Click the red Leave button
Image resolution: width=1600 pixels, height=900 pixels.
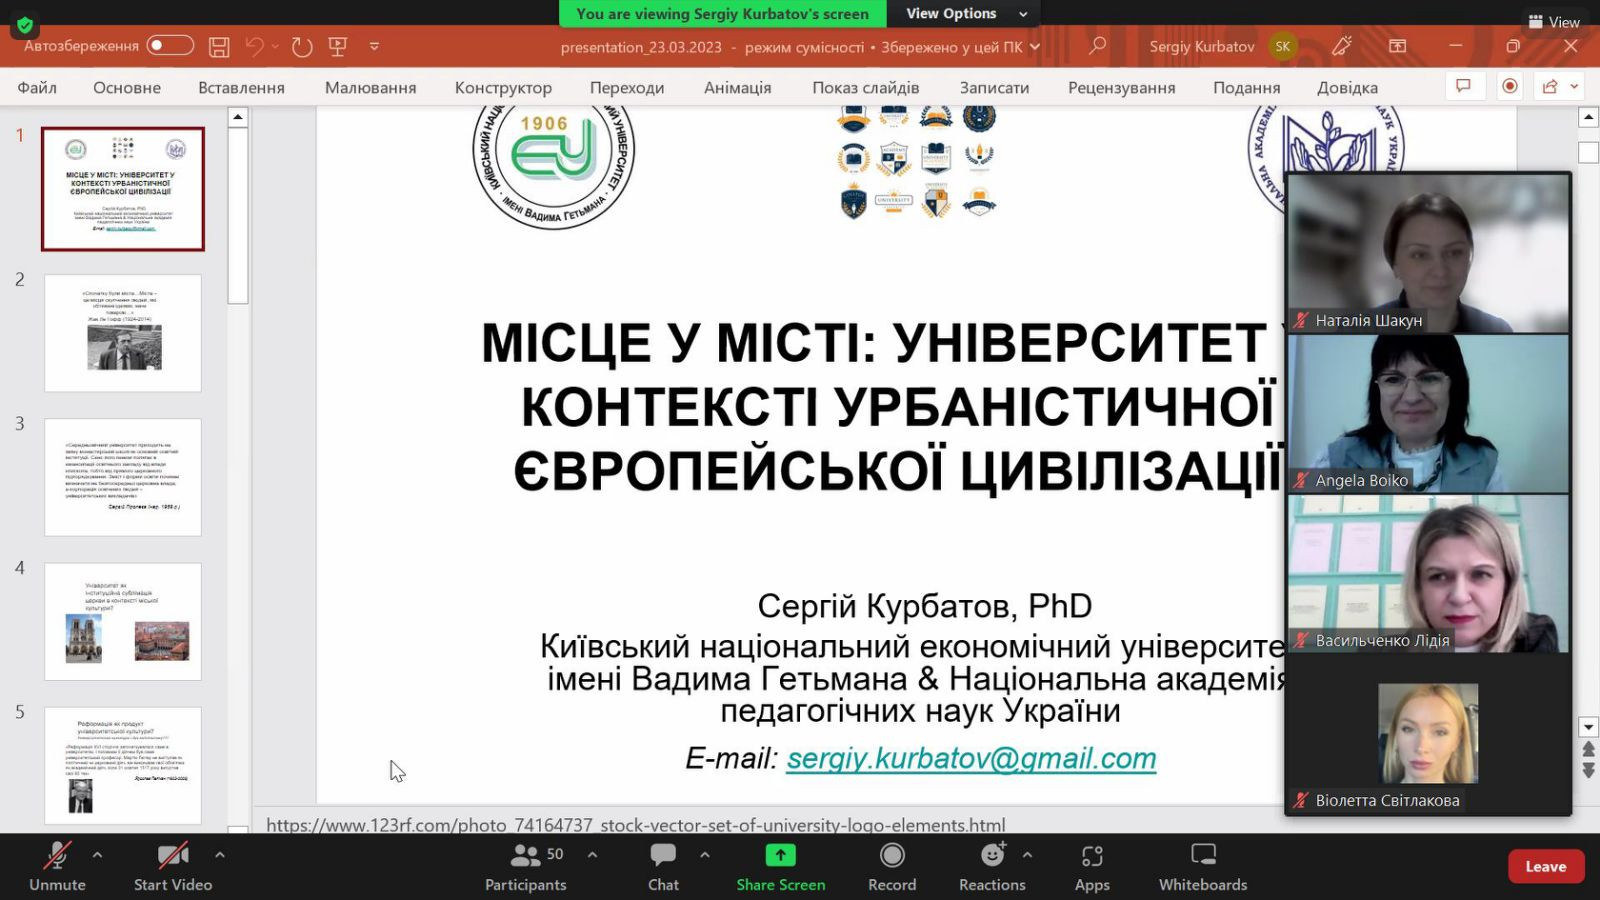[1545, 867]
